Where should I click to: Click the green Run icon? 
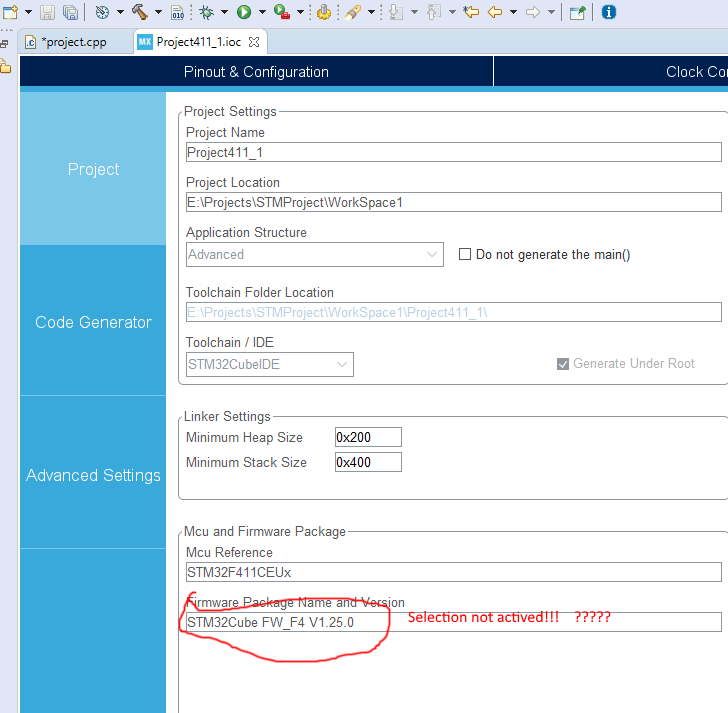pyautogui.click(x=244, y=12)
